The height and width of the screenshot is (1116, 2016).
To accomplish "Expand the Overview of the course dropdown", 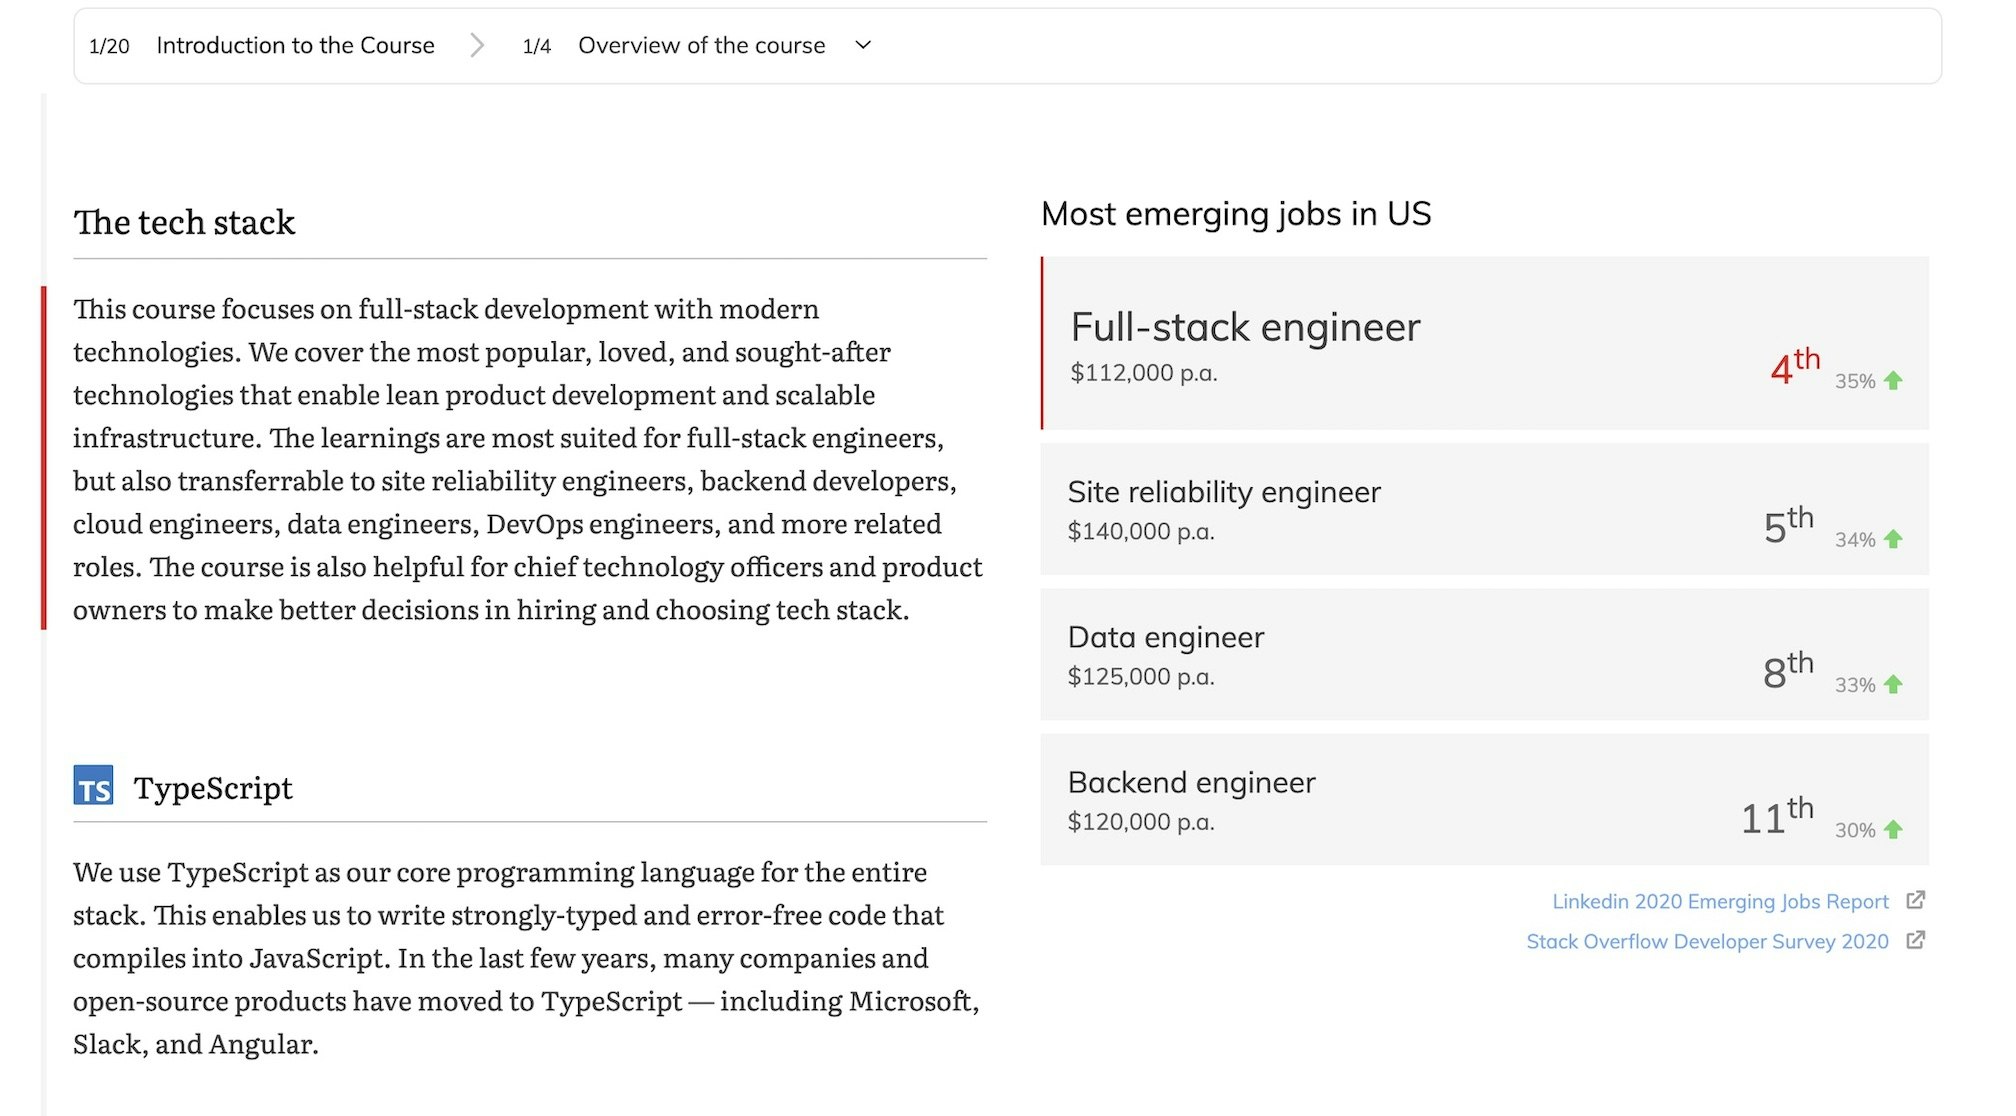I will 864,46.
